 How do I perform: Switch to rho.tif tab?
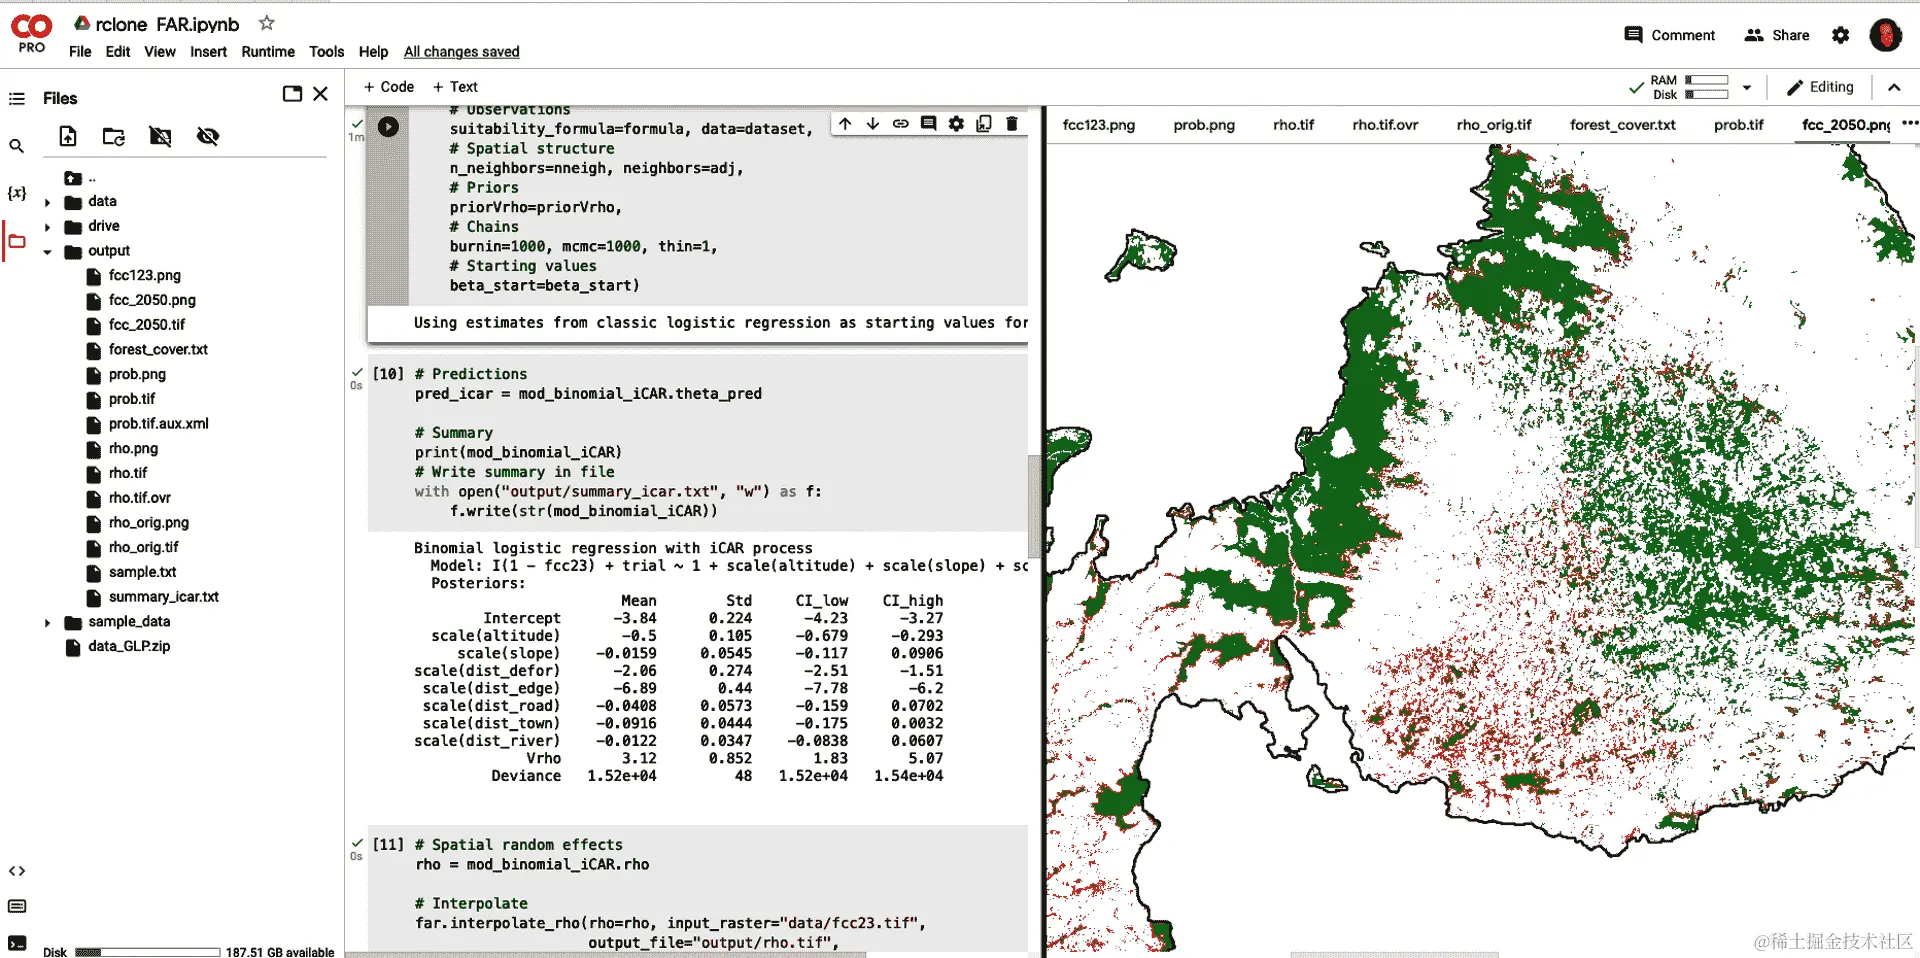point(1293,125)
